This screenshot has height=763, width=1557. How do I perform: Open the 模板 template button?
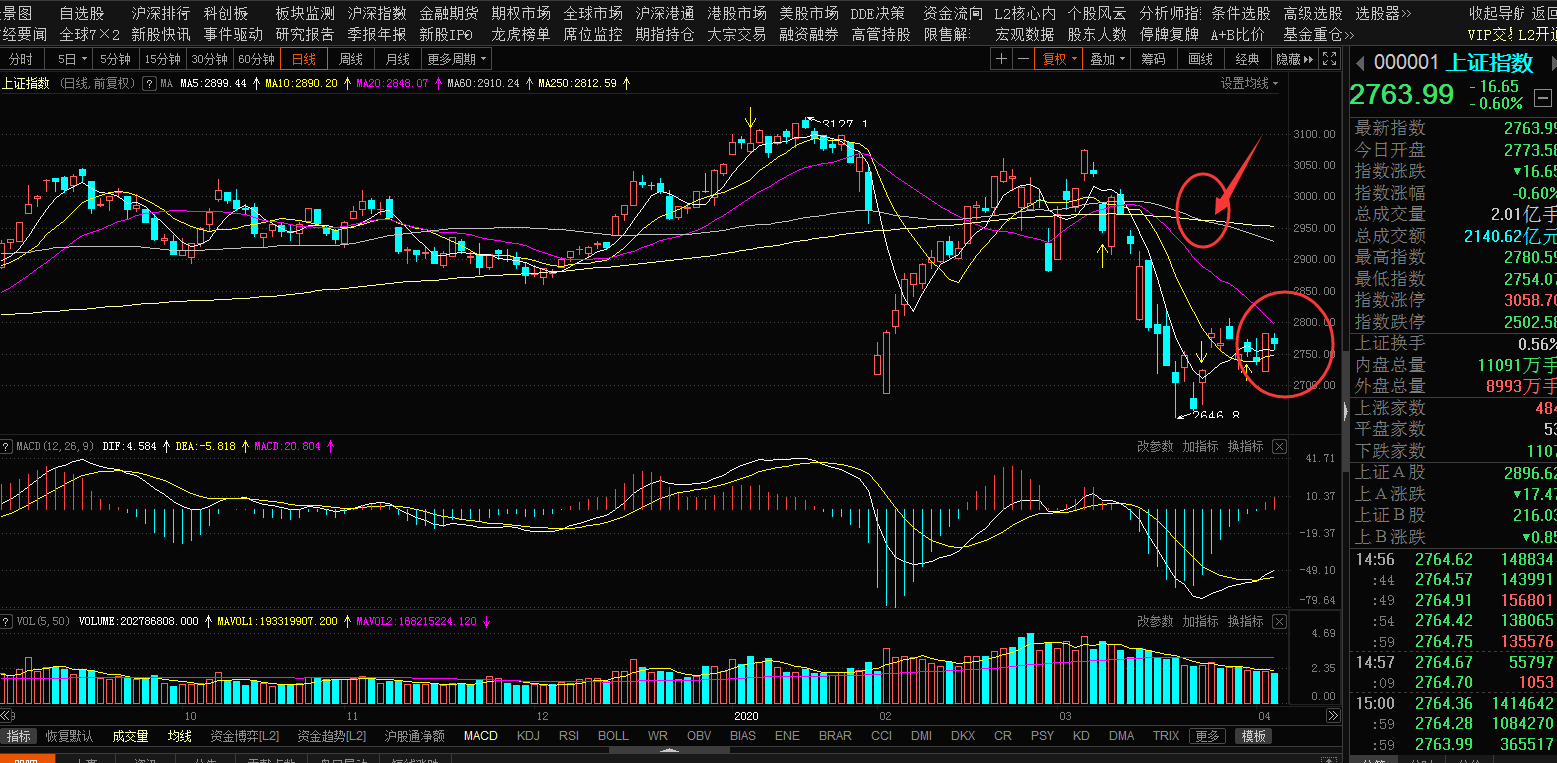click(x=1254, y=736)
